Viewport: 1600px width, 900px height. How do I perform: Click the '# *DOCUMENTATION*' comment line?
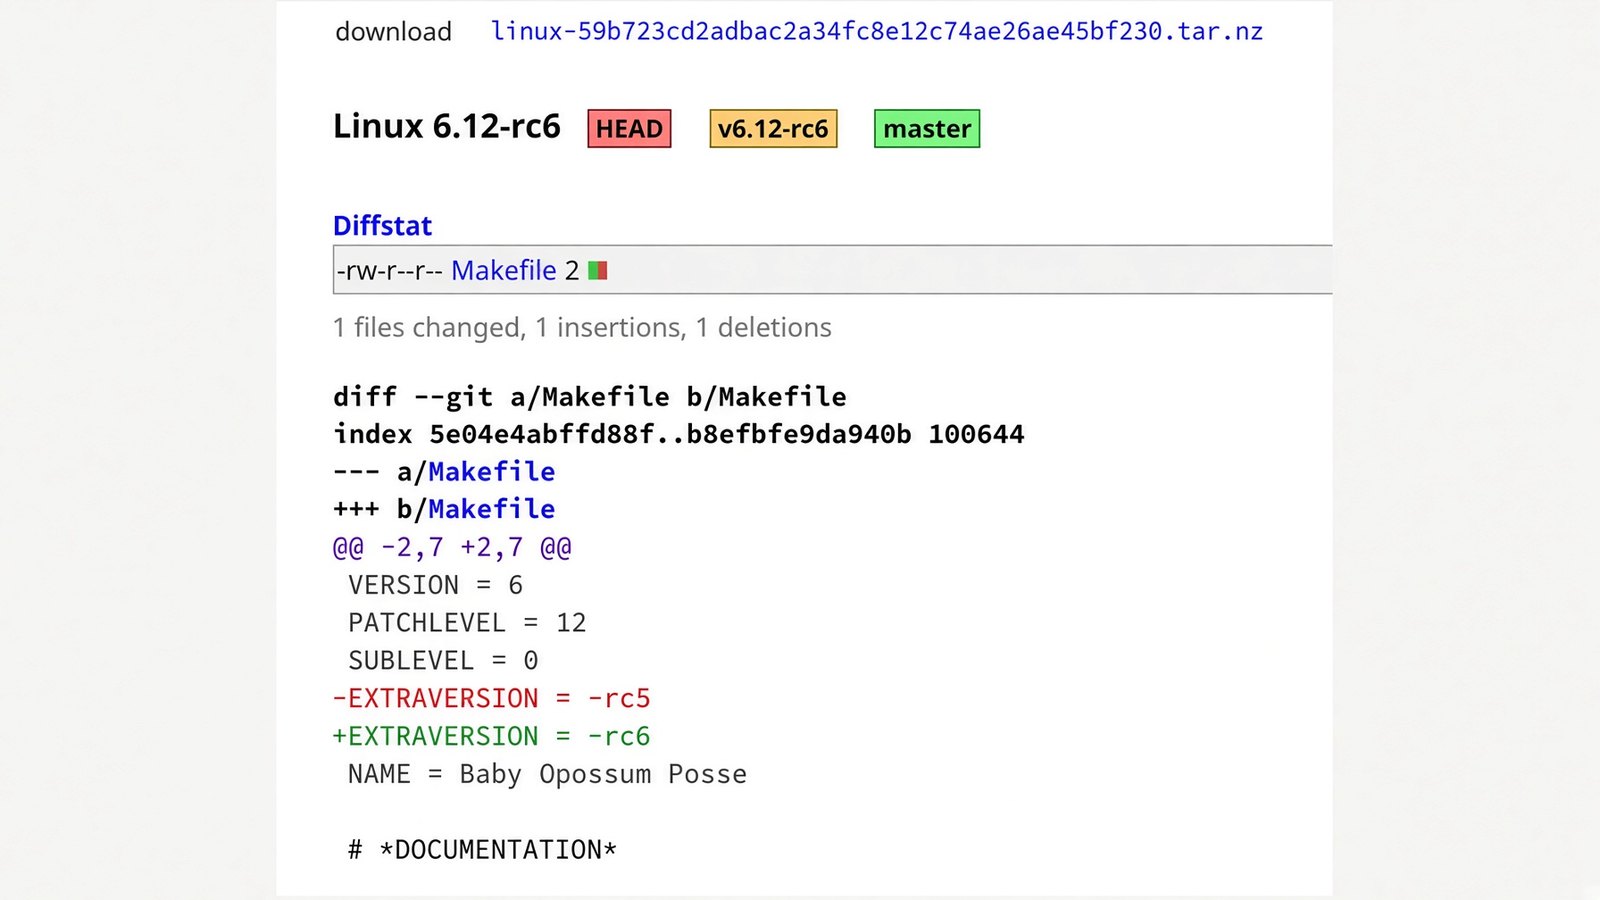(x=482, y=850)
